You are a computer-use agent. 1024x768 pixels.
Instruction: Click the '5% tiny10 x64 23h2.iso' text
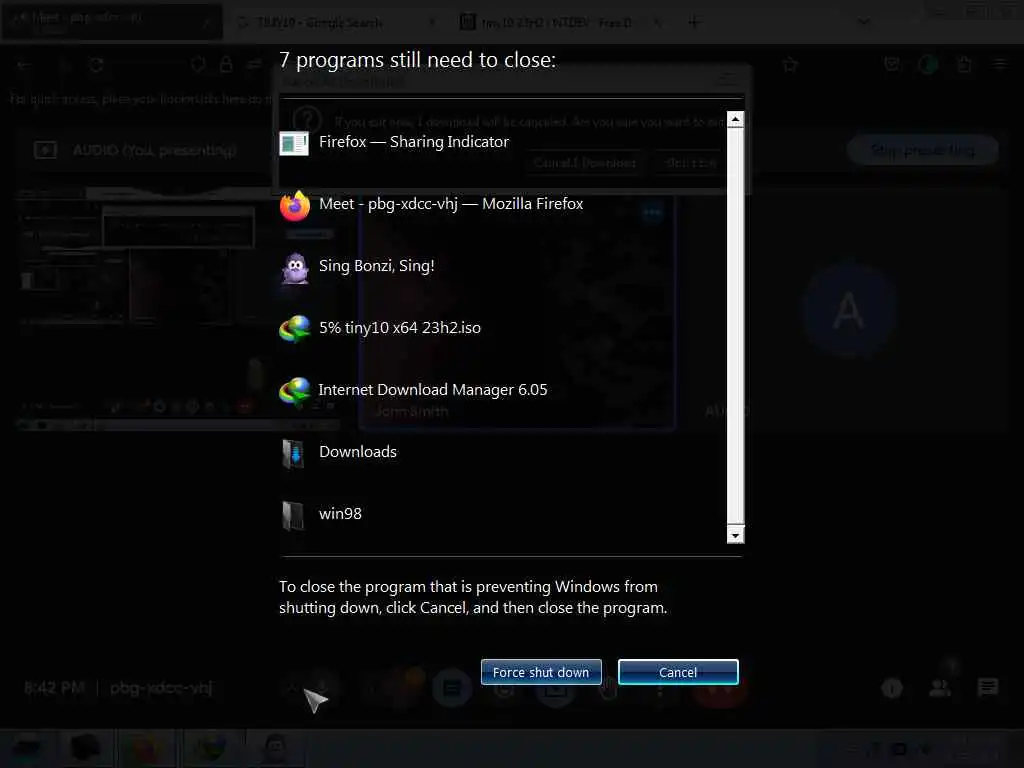(400, 328)
